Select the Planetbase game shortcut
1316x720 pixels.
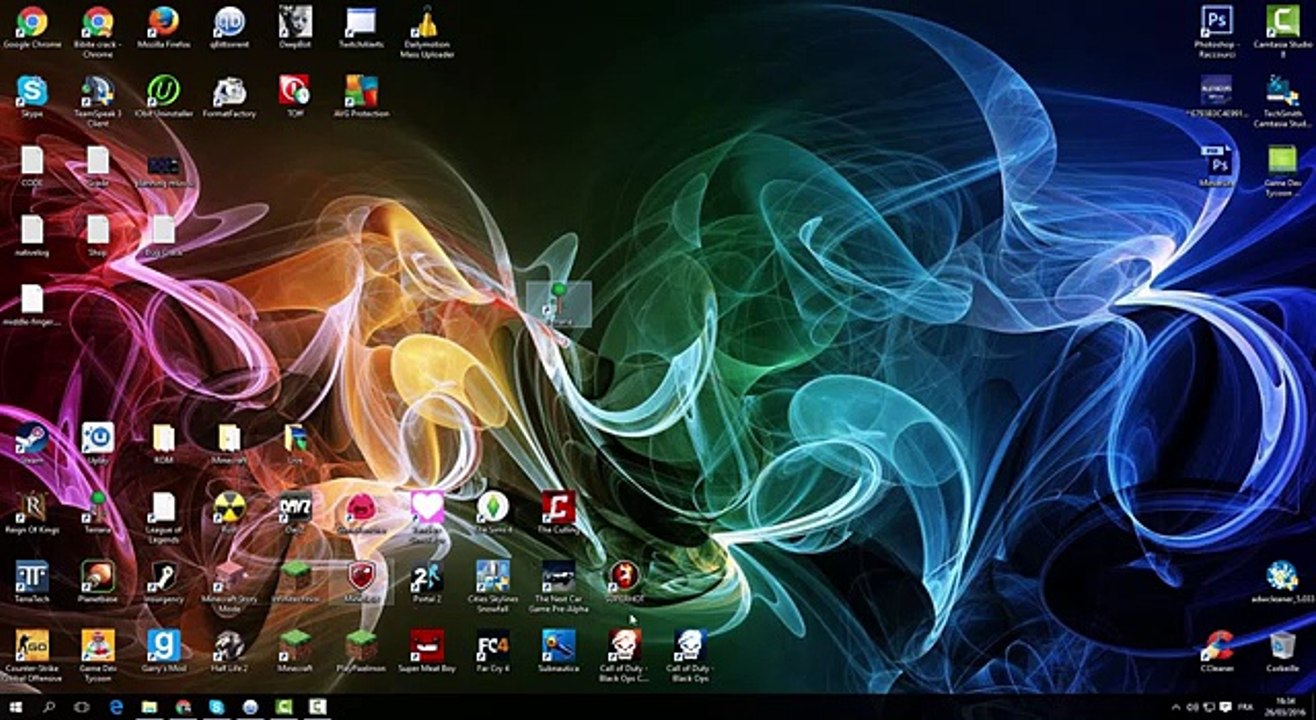coord(97,582)
